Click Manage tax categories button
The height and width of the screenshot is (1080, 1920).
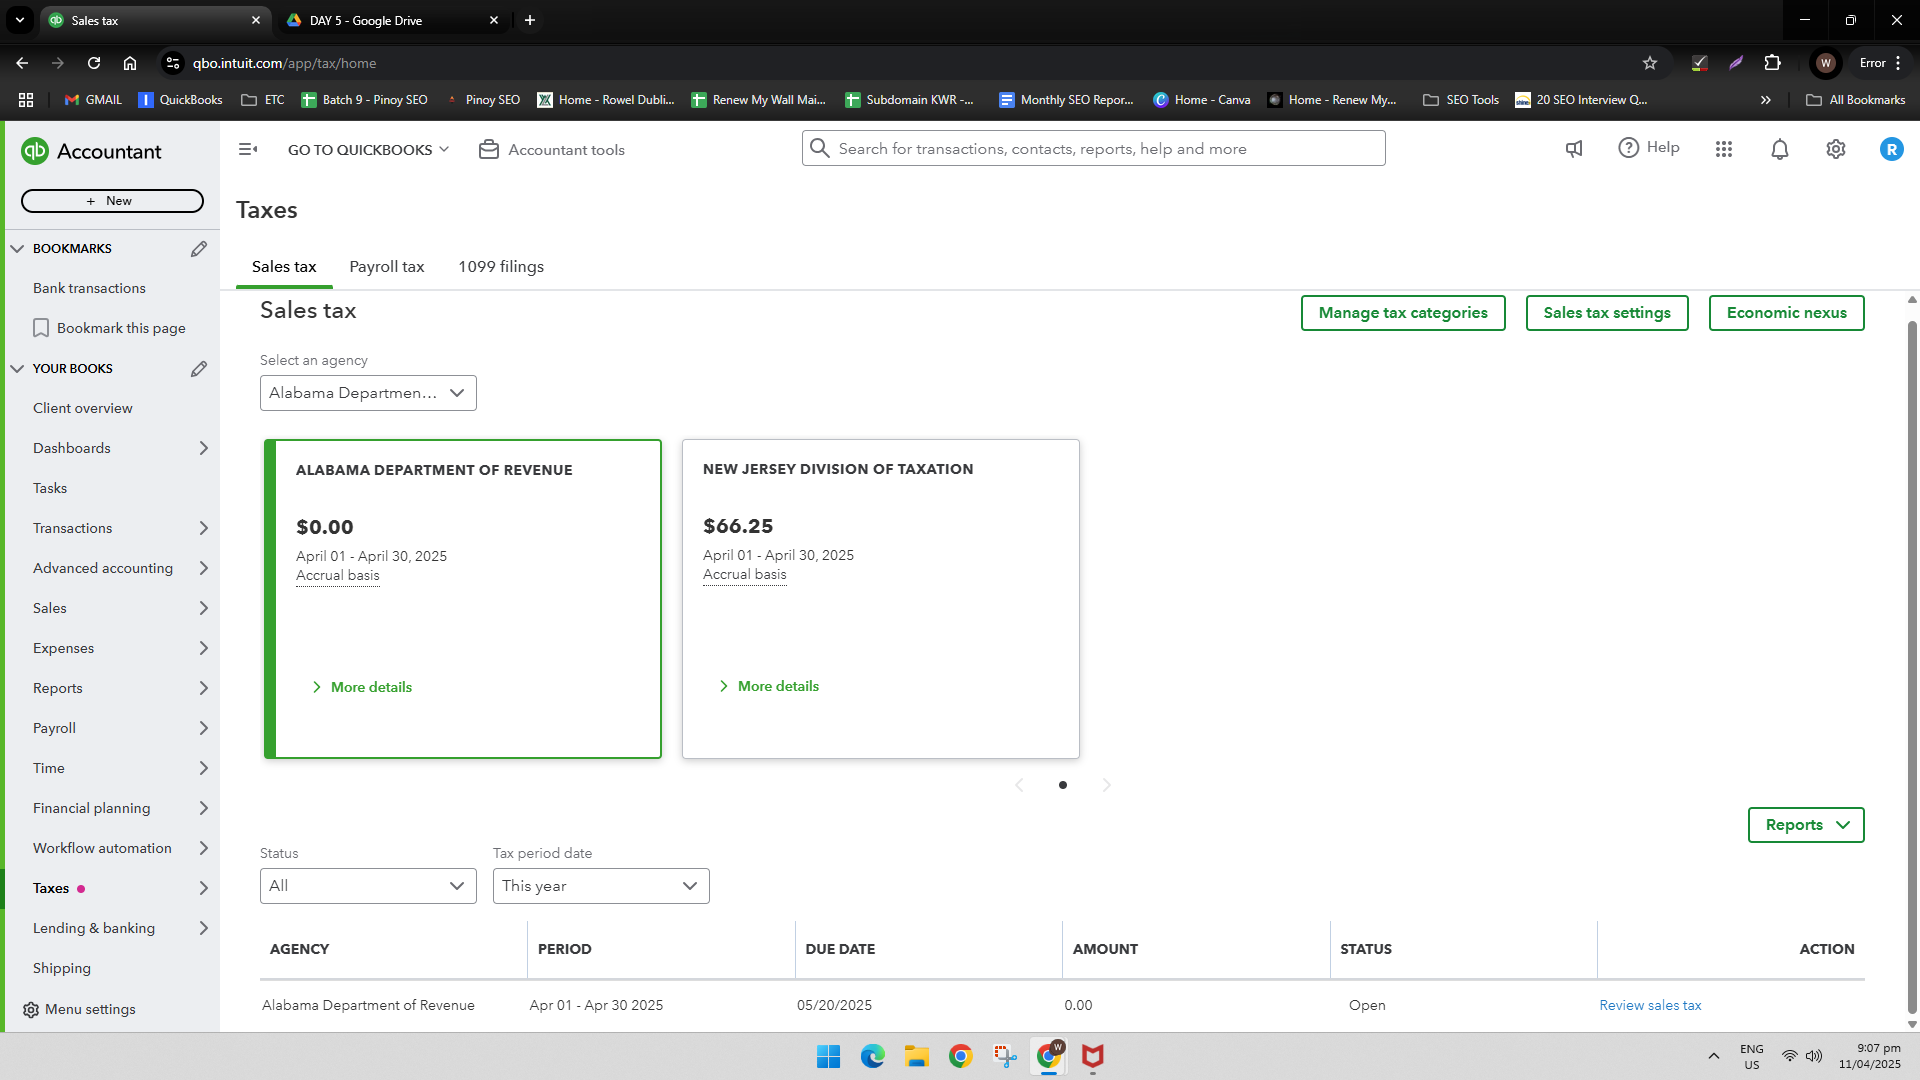point(1403,313)
